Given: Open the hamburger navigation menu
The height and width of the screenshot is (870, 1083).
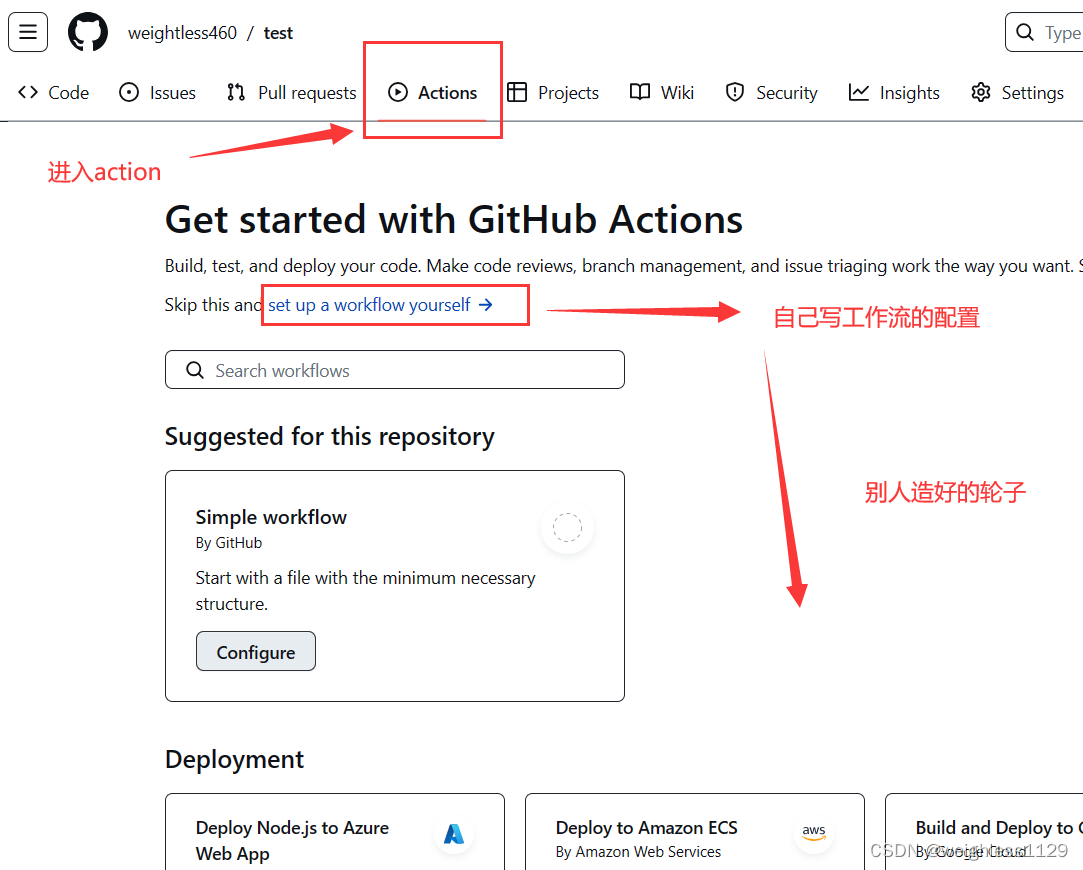Looking at the screenshot, I should [28, 32].
